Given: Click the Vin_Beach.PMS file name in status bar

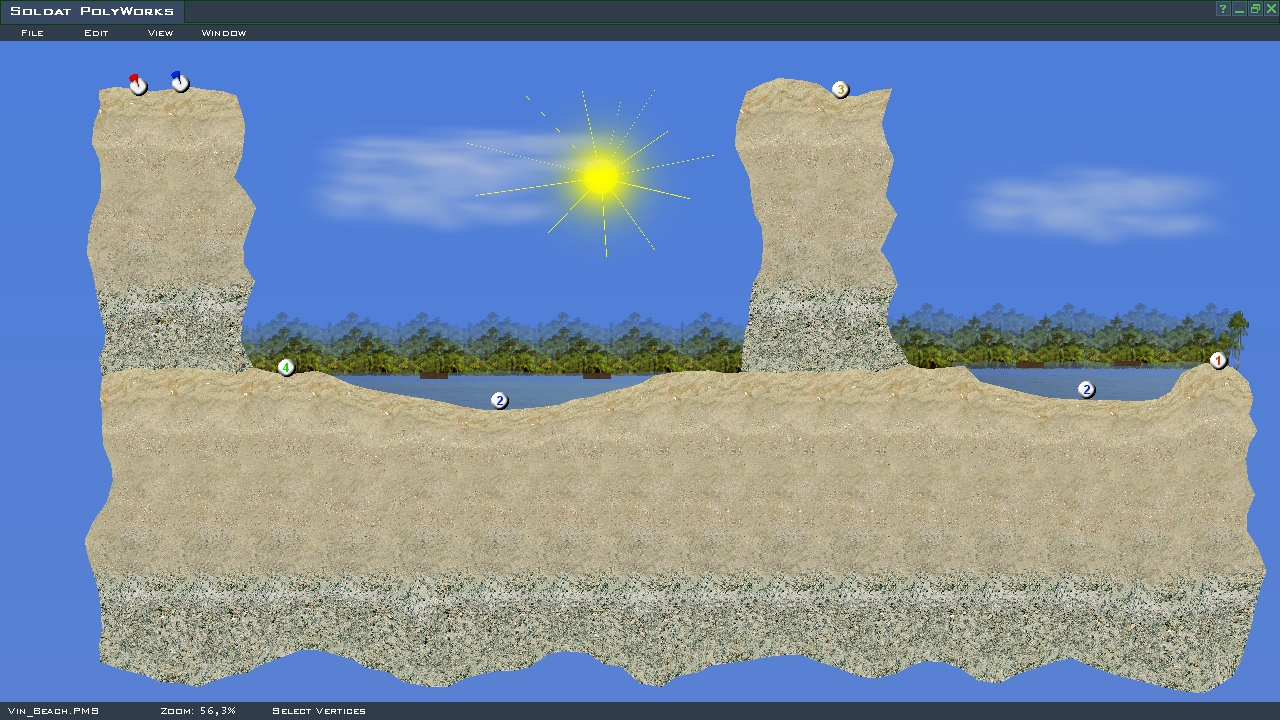Looking at the screenshot, I should 53,711.
